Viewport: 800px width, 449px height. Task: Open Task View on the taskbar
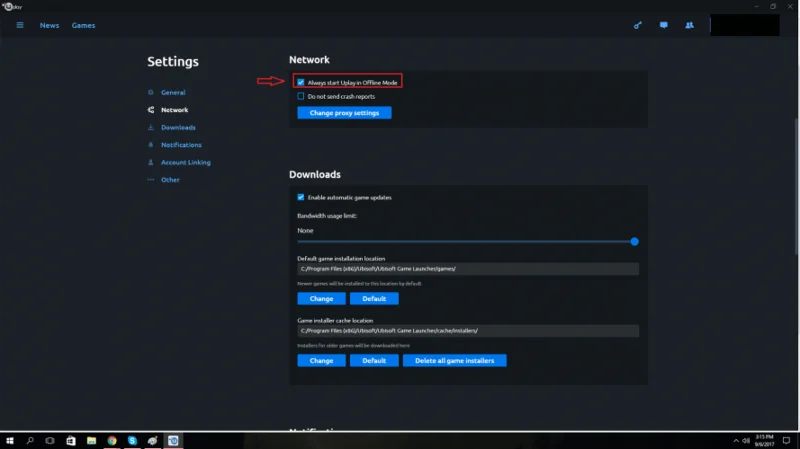49,441
